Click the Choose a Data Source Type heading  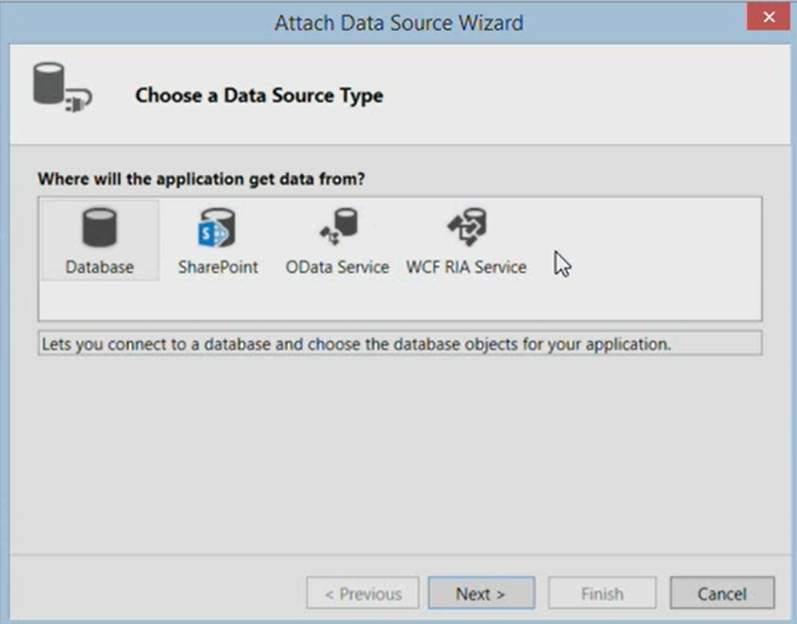pos(259,95)
